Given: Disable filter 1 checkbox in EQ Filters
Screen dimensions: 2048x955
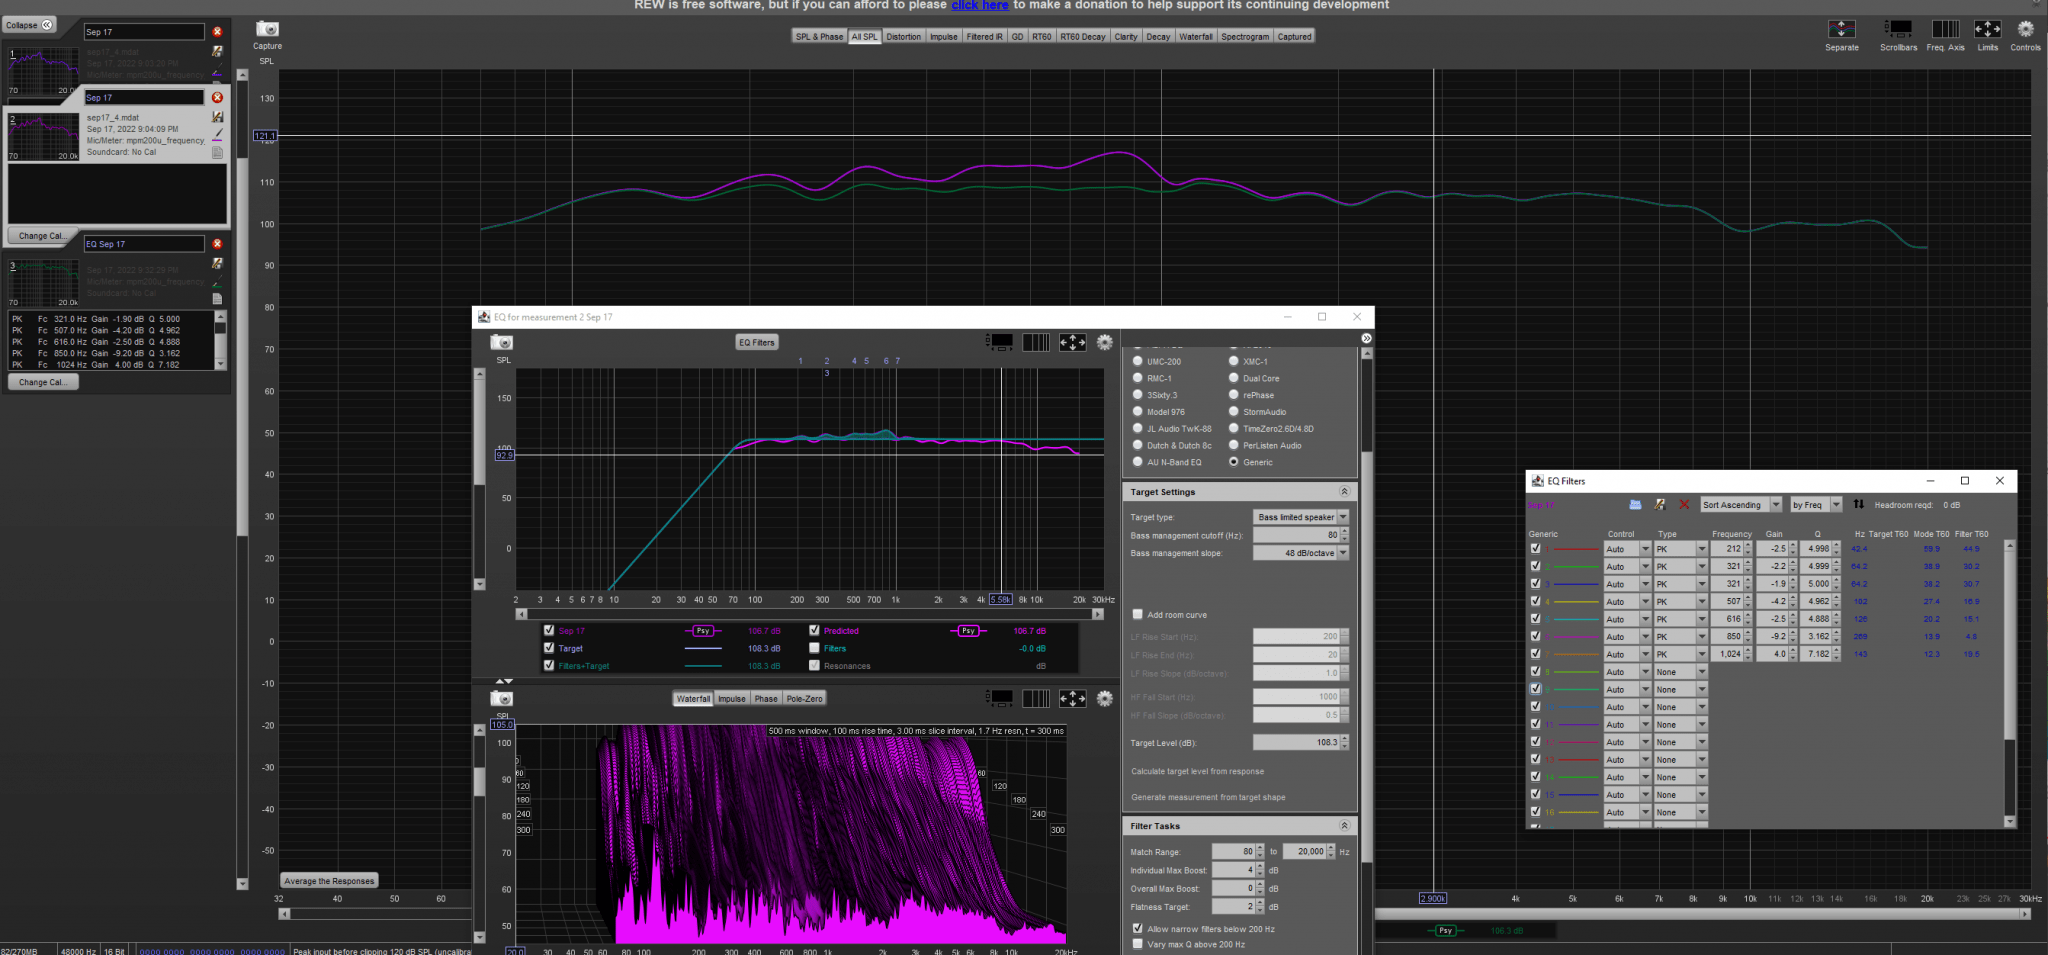Looking at the screenshot, I should pos(1535,549).
